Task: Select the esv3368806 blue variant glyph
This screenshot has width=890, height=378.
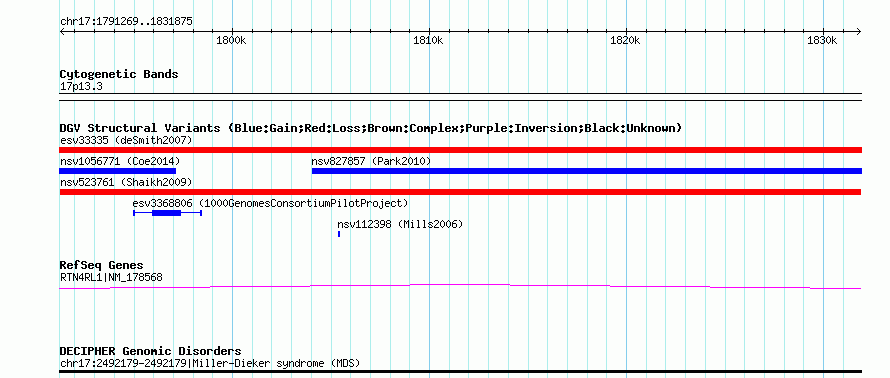Action: (167, 213)
